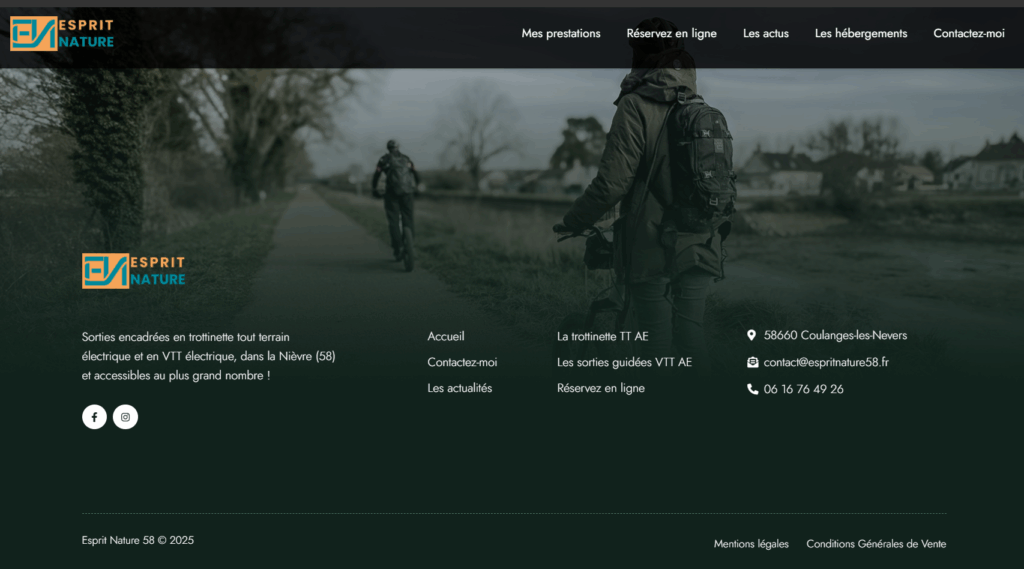1024x569 pixels.
Task: Follow the Contactez-moi footer link
Action: click(x=462, y=362)
